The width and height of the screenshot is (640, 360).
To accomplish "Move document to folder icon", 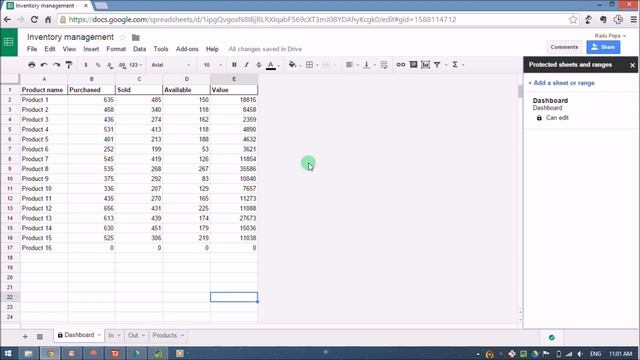I will (x=136, y=38).
